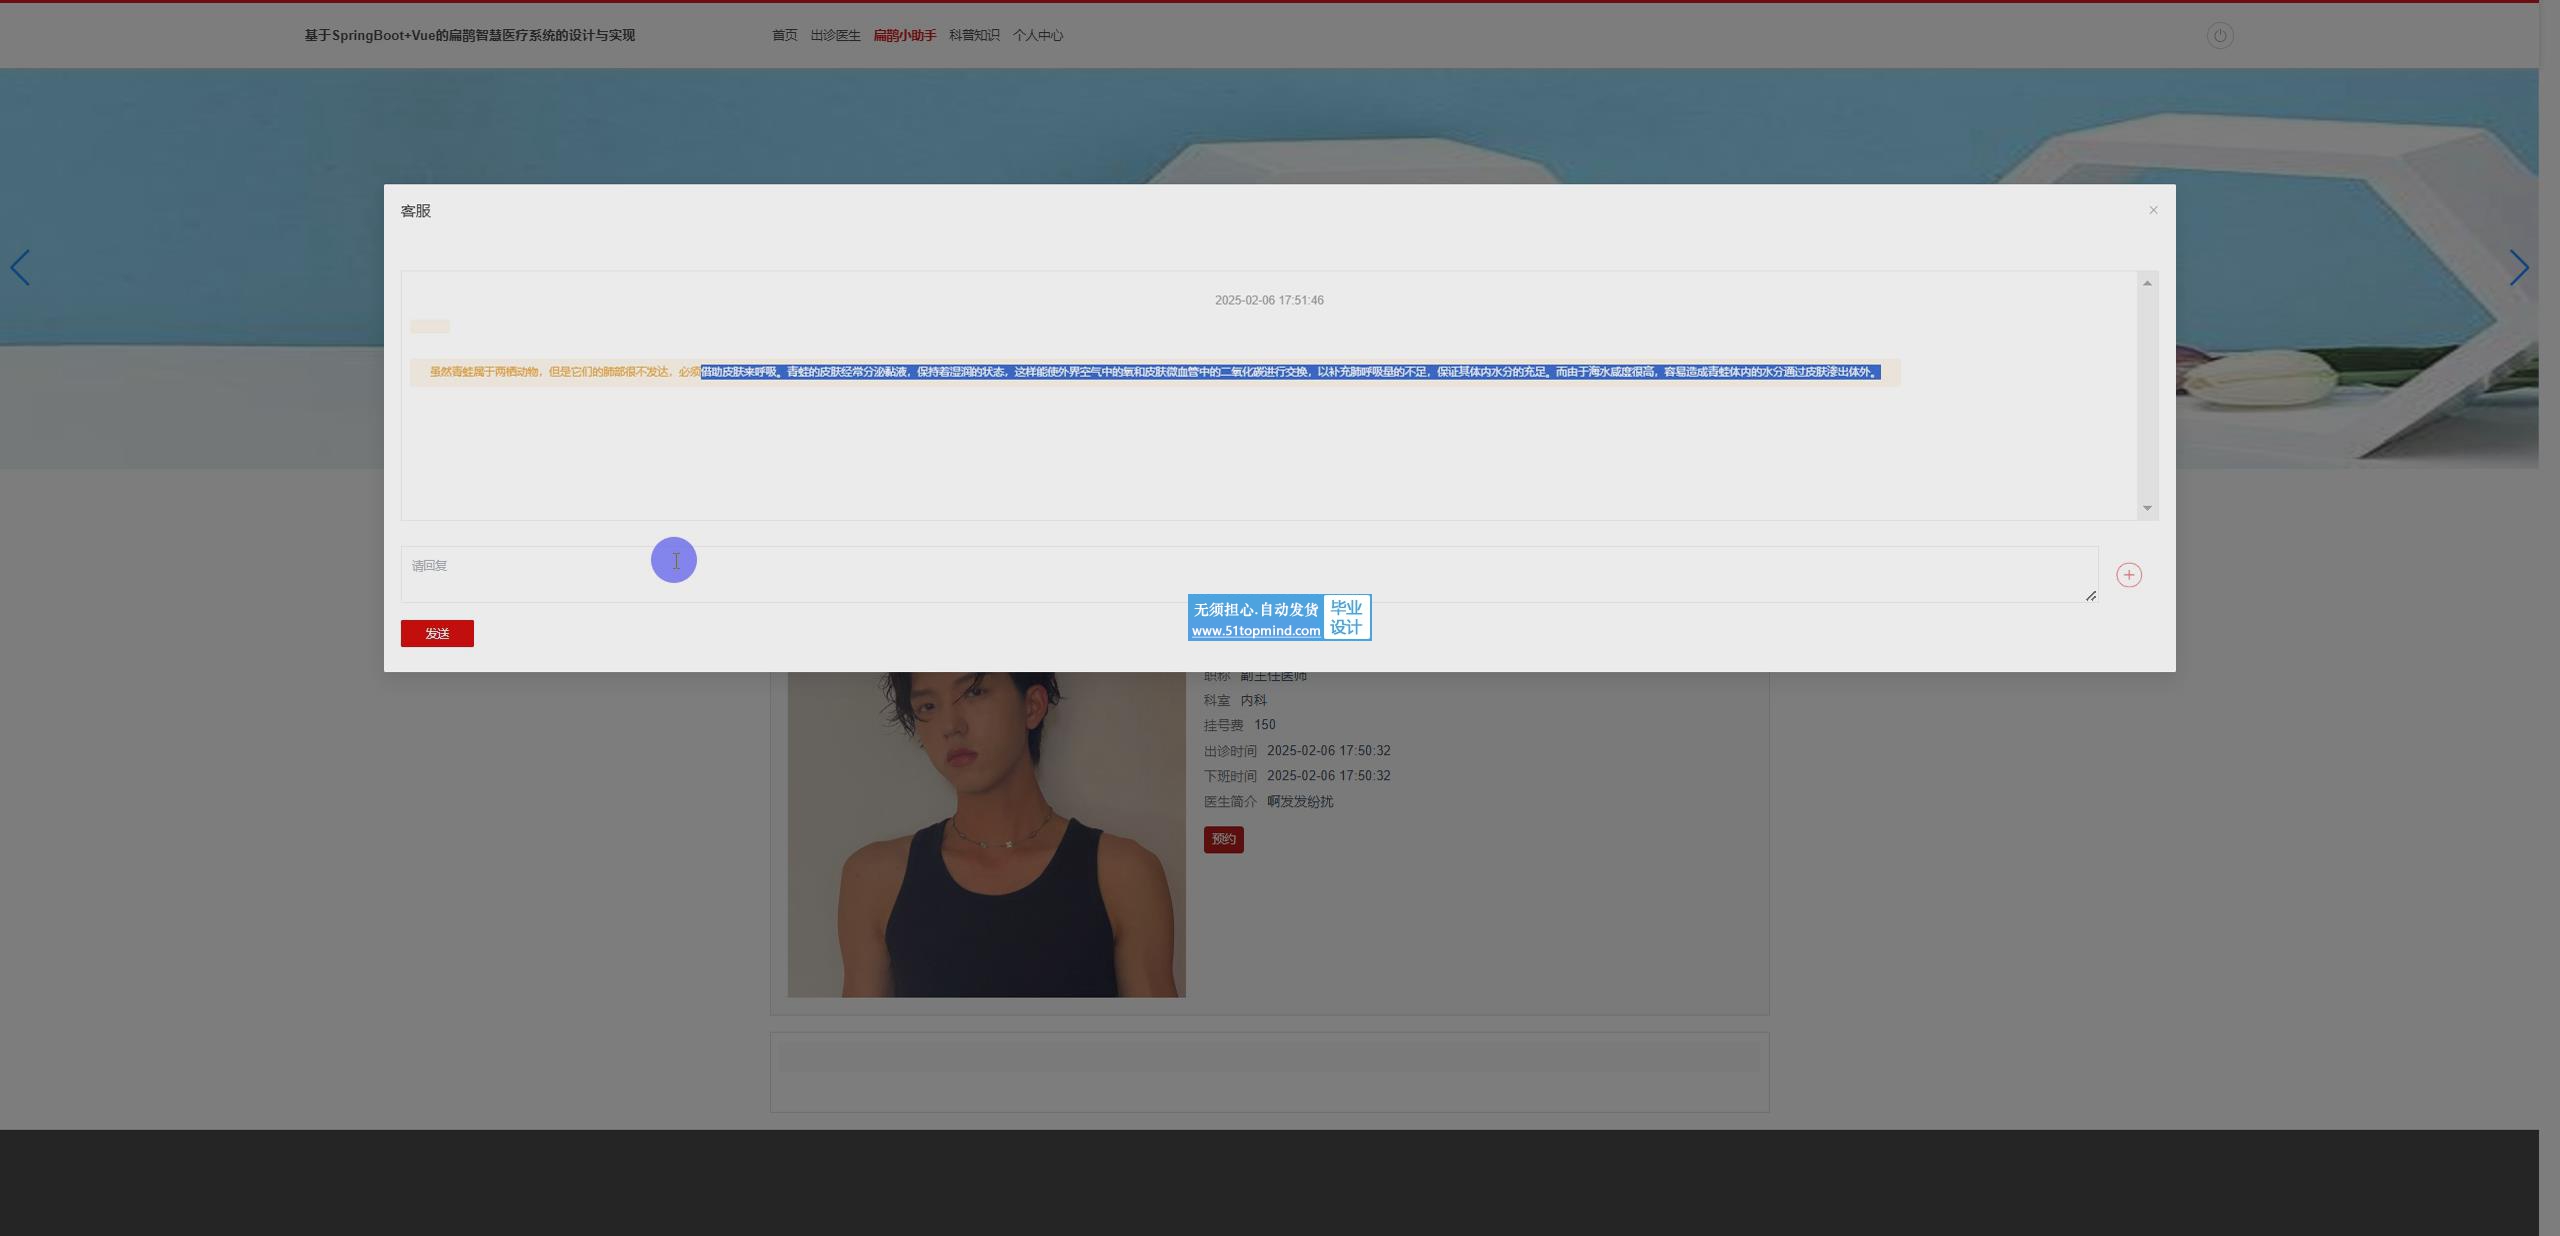The image size is (2560, 1236).
Task: Click the highlighted chat message bubble
Action: click(x=1154, y=372)
